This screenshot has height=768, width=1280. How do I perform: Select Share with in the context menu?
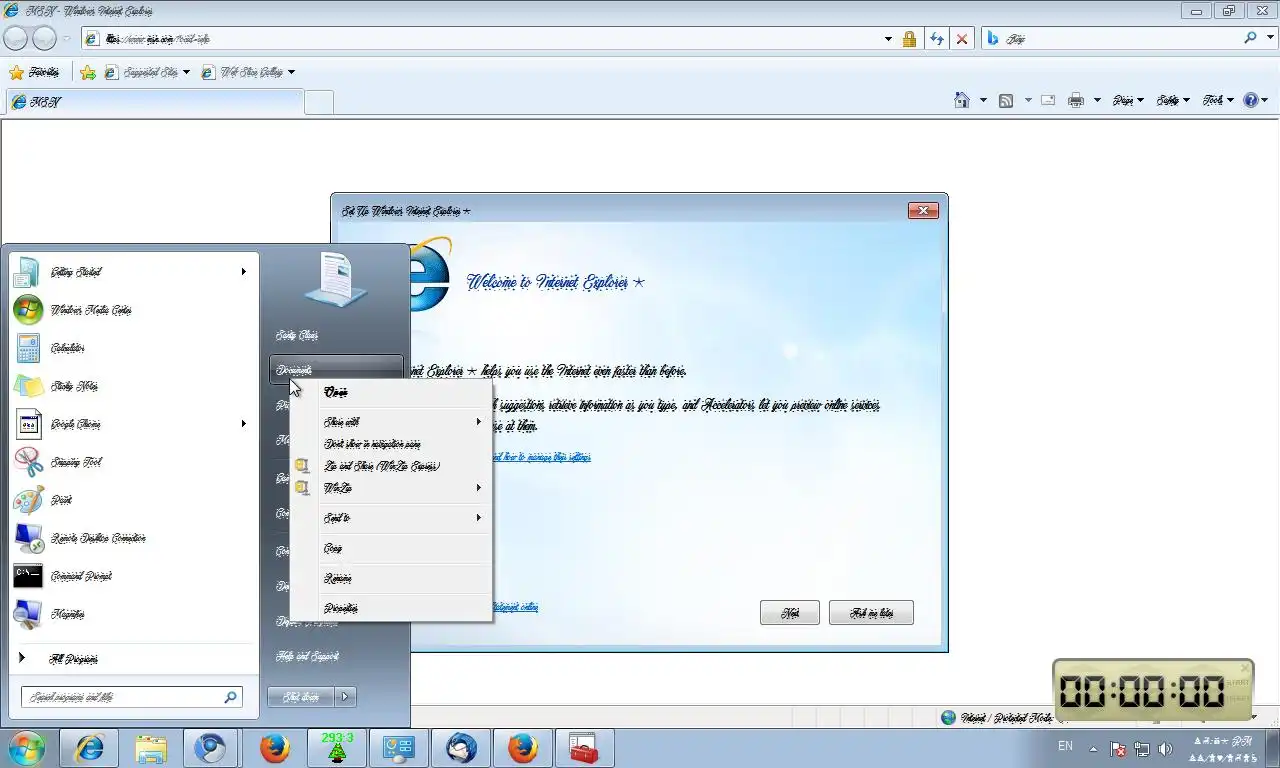[x=391, y=422]
